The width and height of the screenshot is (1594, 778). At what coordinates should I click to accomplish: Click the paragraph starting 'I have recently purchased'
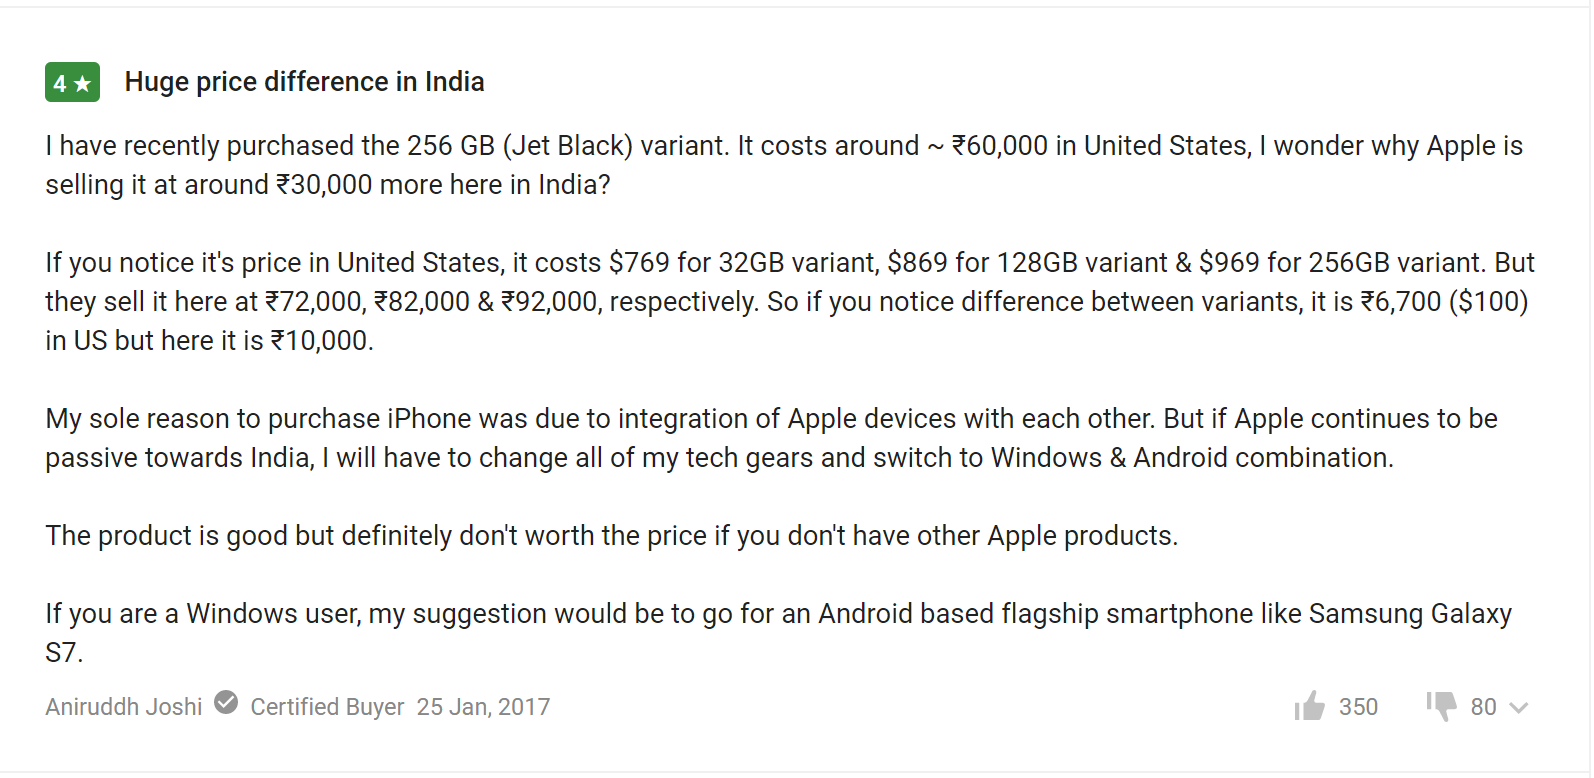(x=784, y=165)
